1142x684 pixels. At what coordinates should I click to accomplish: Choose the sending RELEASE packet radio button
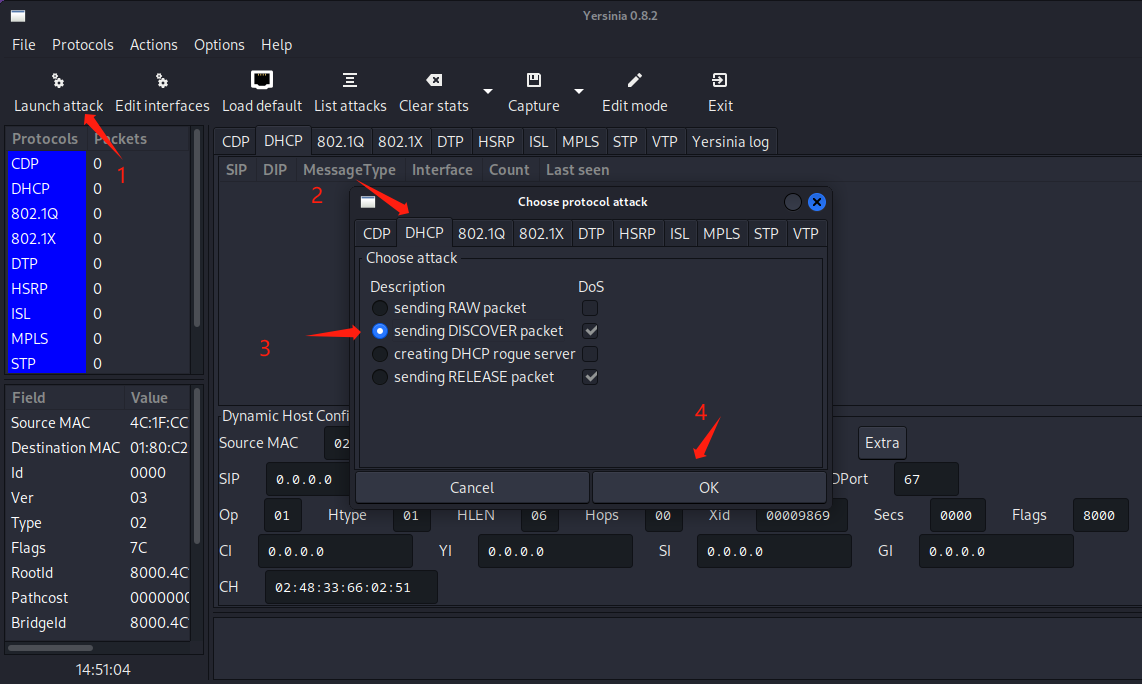click(380, 377)
